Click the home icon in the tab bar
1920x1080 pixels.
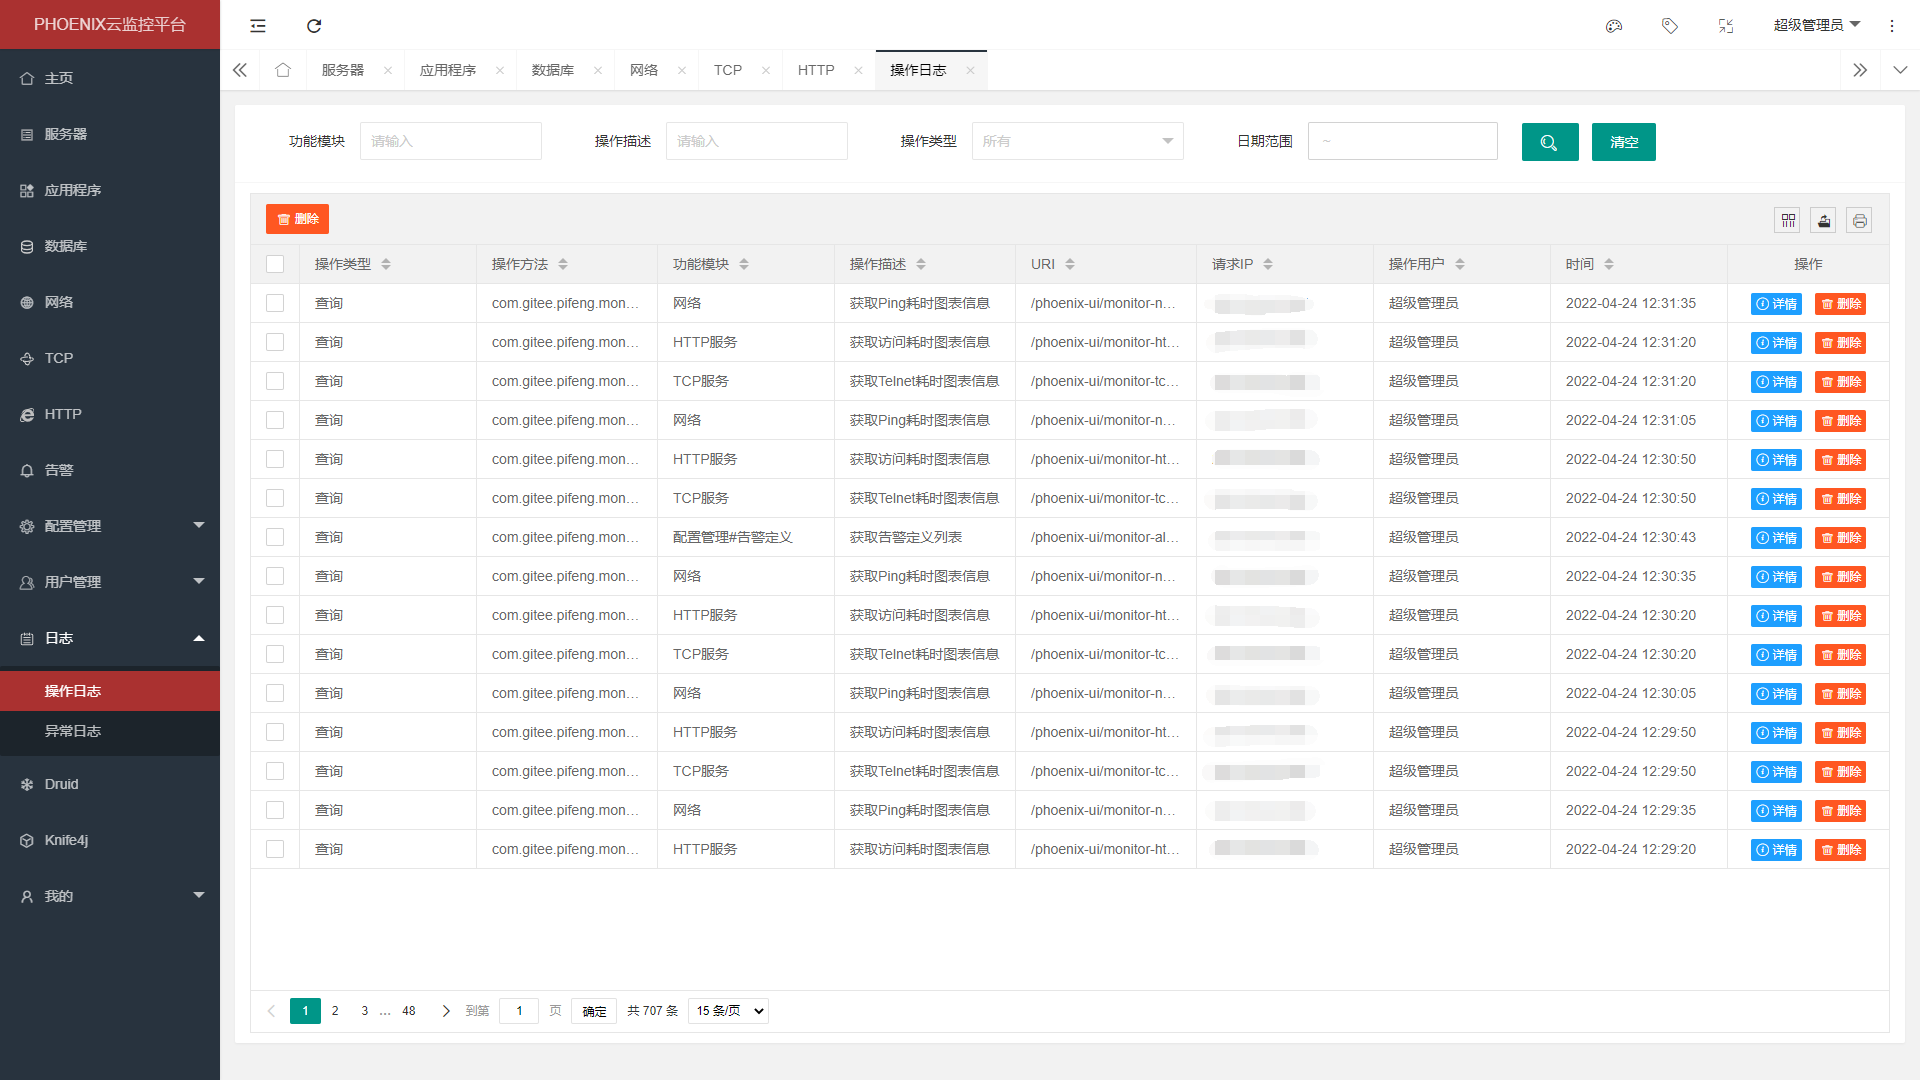coord(283,70)
